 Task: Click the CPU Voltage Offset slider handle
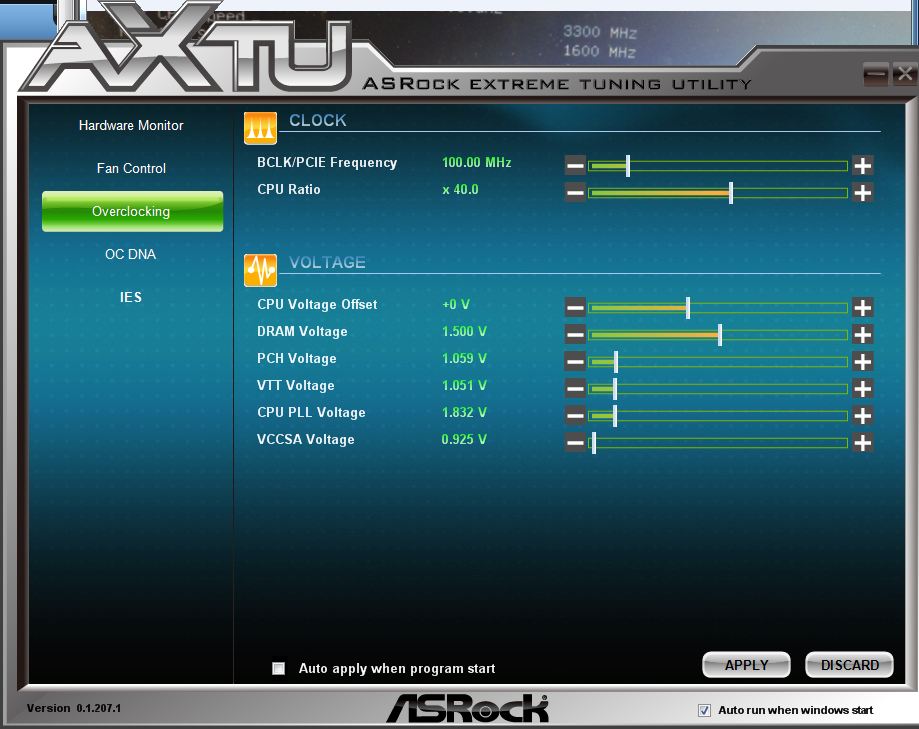688,308
